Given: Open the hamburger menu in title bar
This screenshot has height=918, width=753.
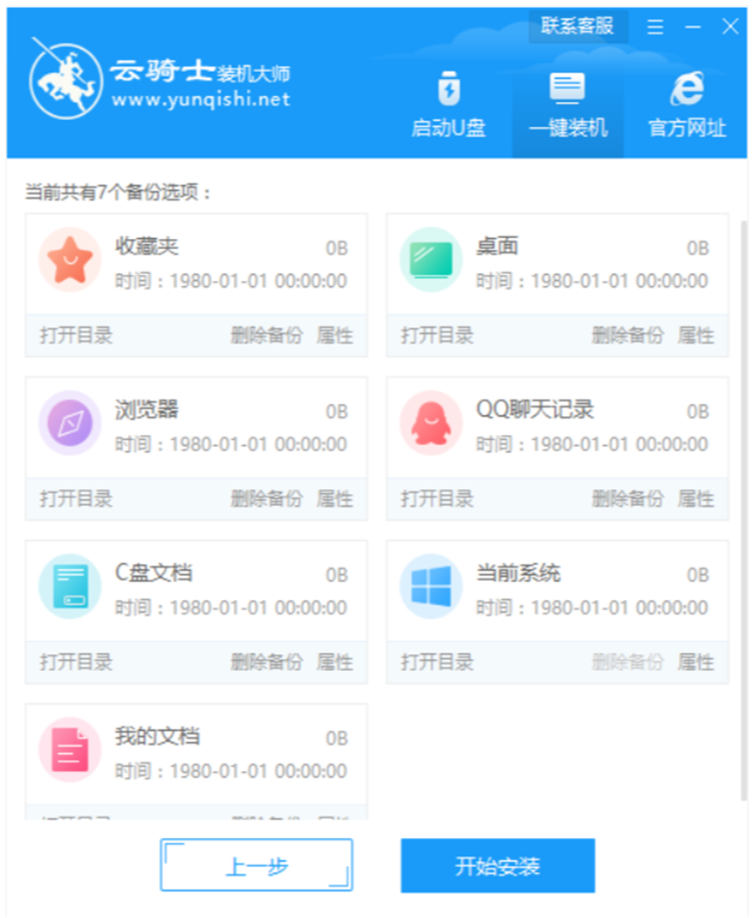Looking at the screenshot, I should click(x=655, y=27).
